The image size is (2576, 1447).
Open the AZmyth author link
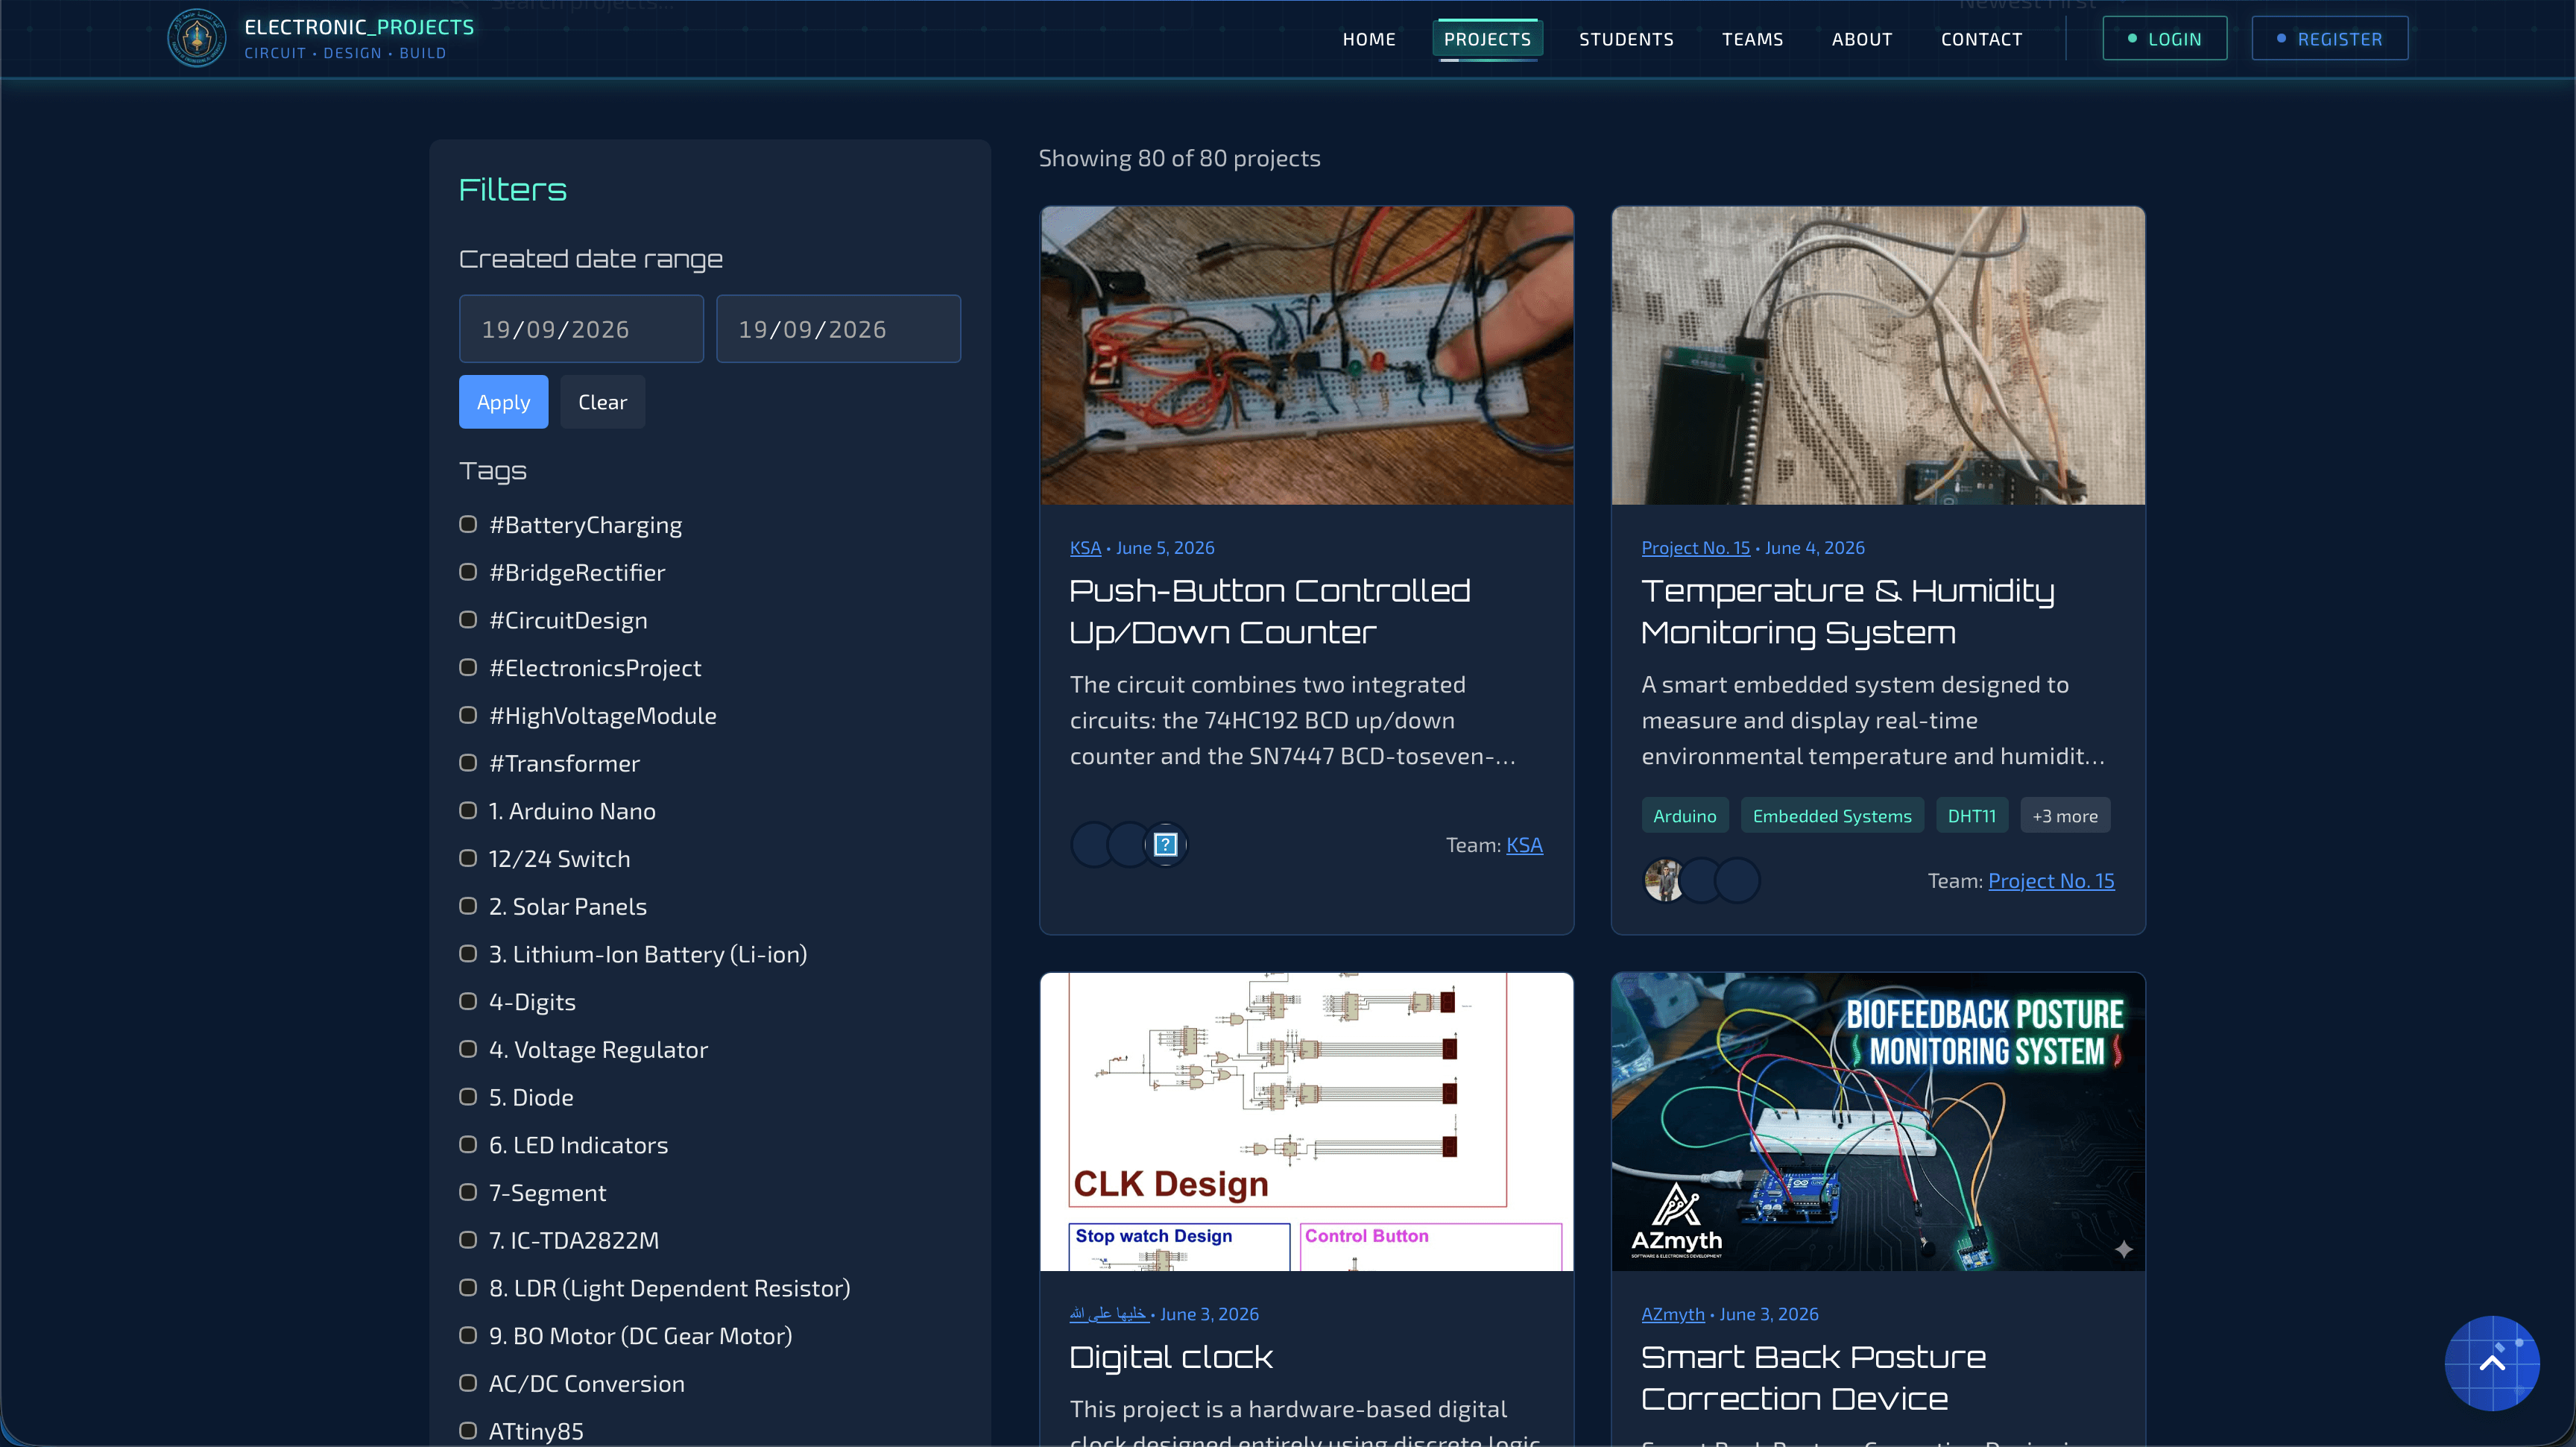tap(1672, 1314)
